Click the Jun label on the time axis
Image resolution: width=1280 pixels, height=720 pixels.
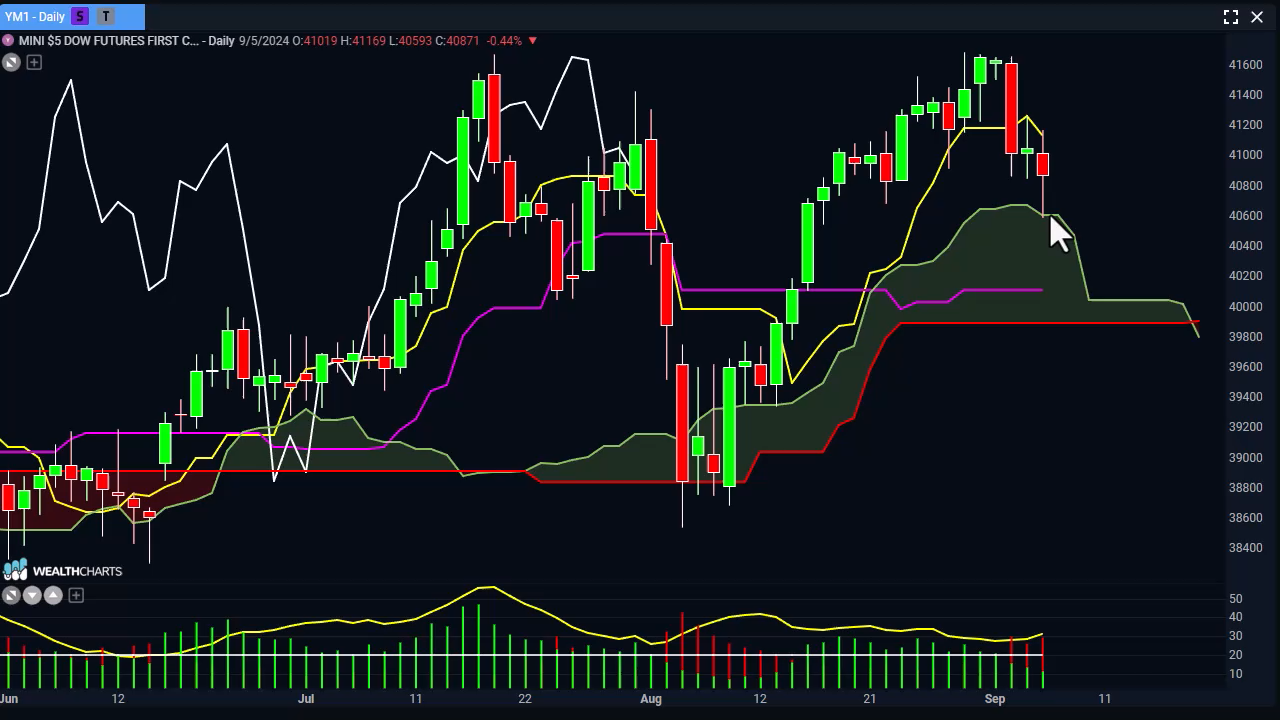pyautogui.click(x=10, y=699)
